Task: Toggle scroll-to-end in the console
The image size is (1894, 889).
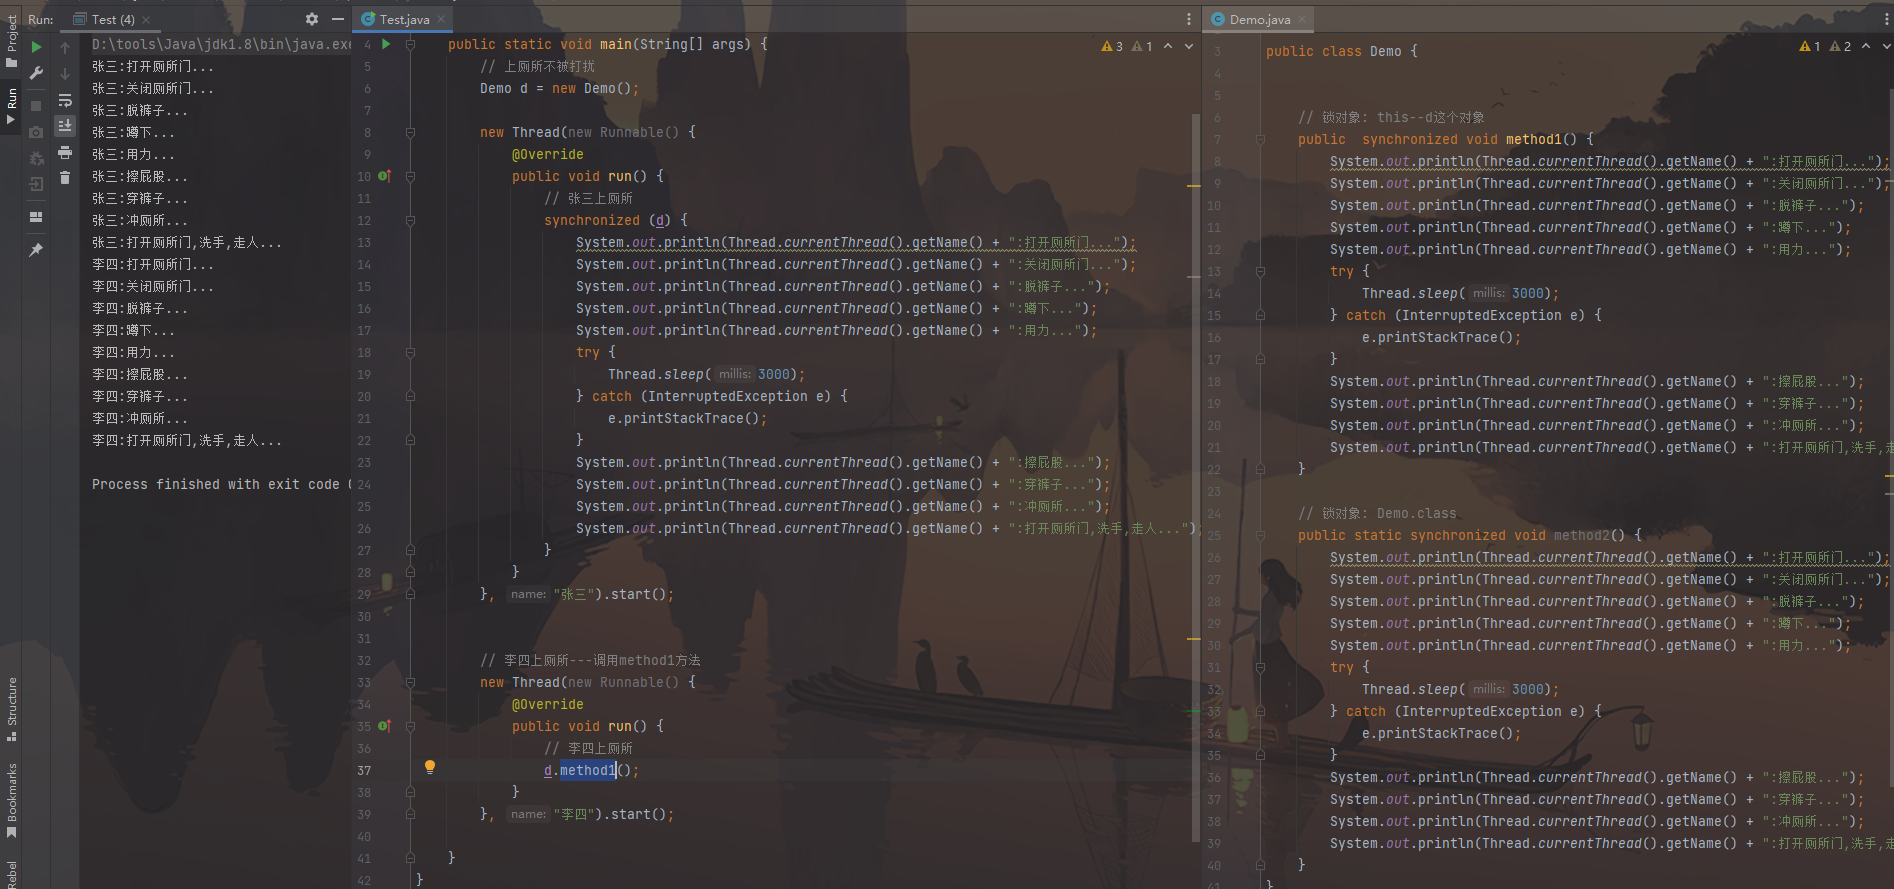Action: click(x=65, y=126)
